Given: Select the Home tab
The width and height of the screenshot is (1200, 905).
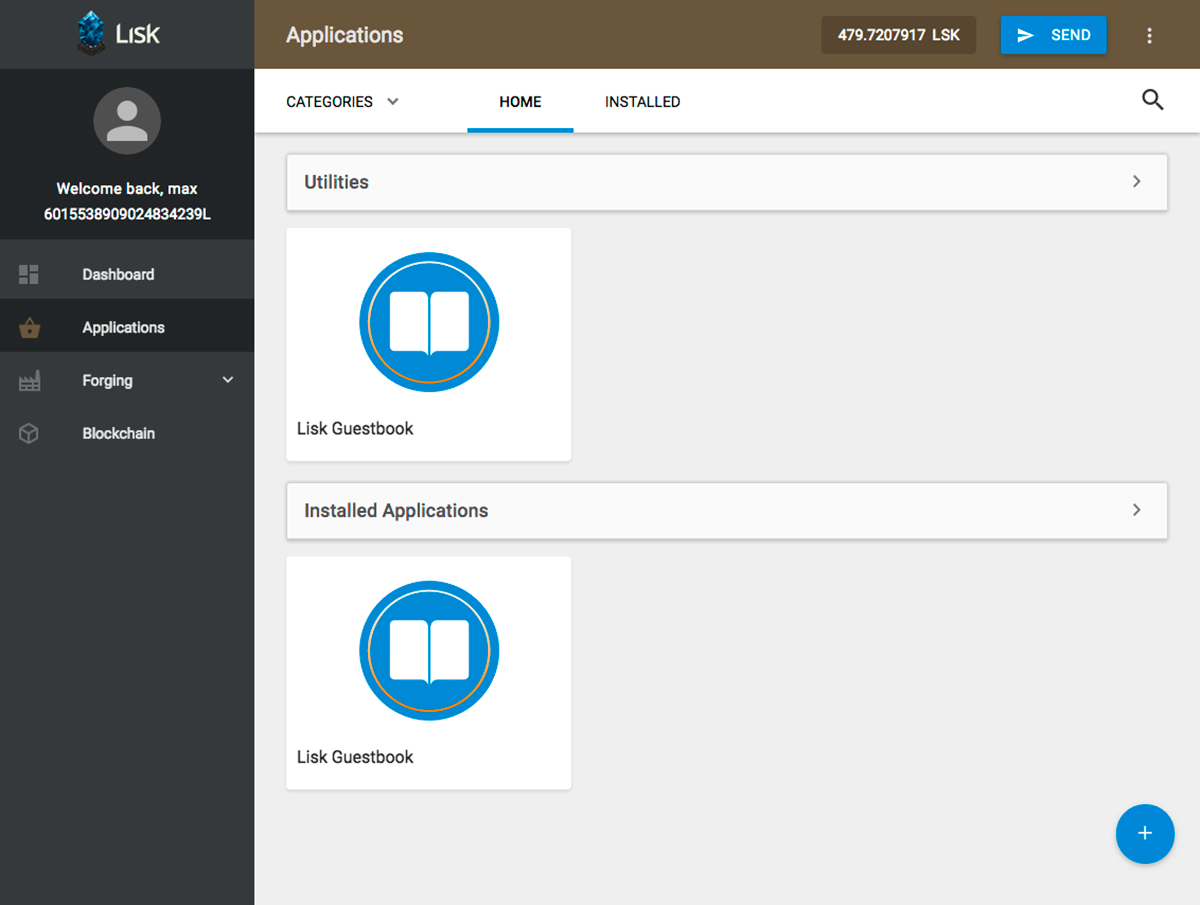Looking at the screenshot, I should pos(520,102).
